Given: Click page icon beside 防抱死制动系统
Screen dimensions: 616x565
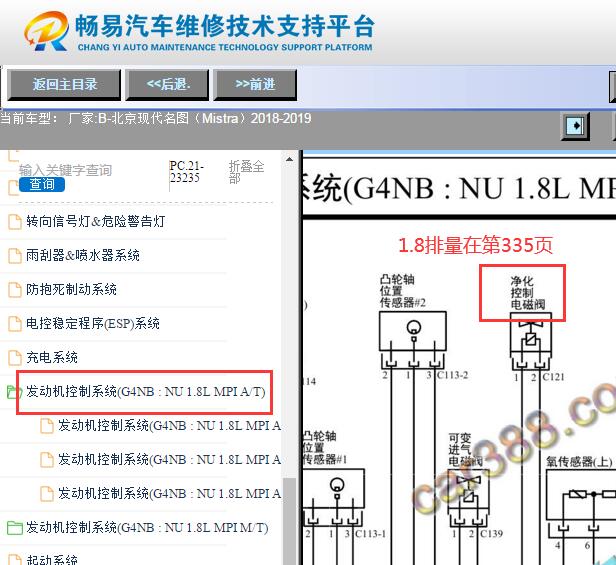Looking at the screenshot, I should point(15,290).
